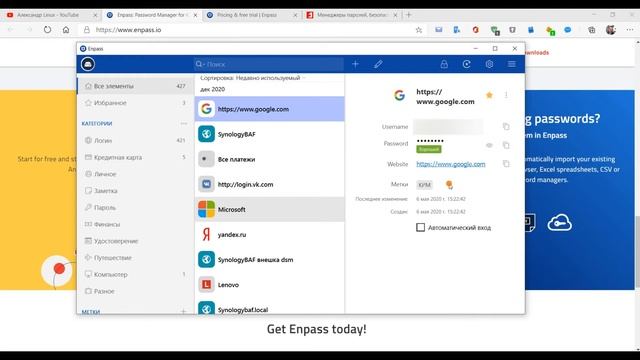640x360 pixels.
Task: Copy the Website field value
Action: [x=506, y=164]
